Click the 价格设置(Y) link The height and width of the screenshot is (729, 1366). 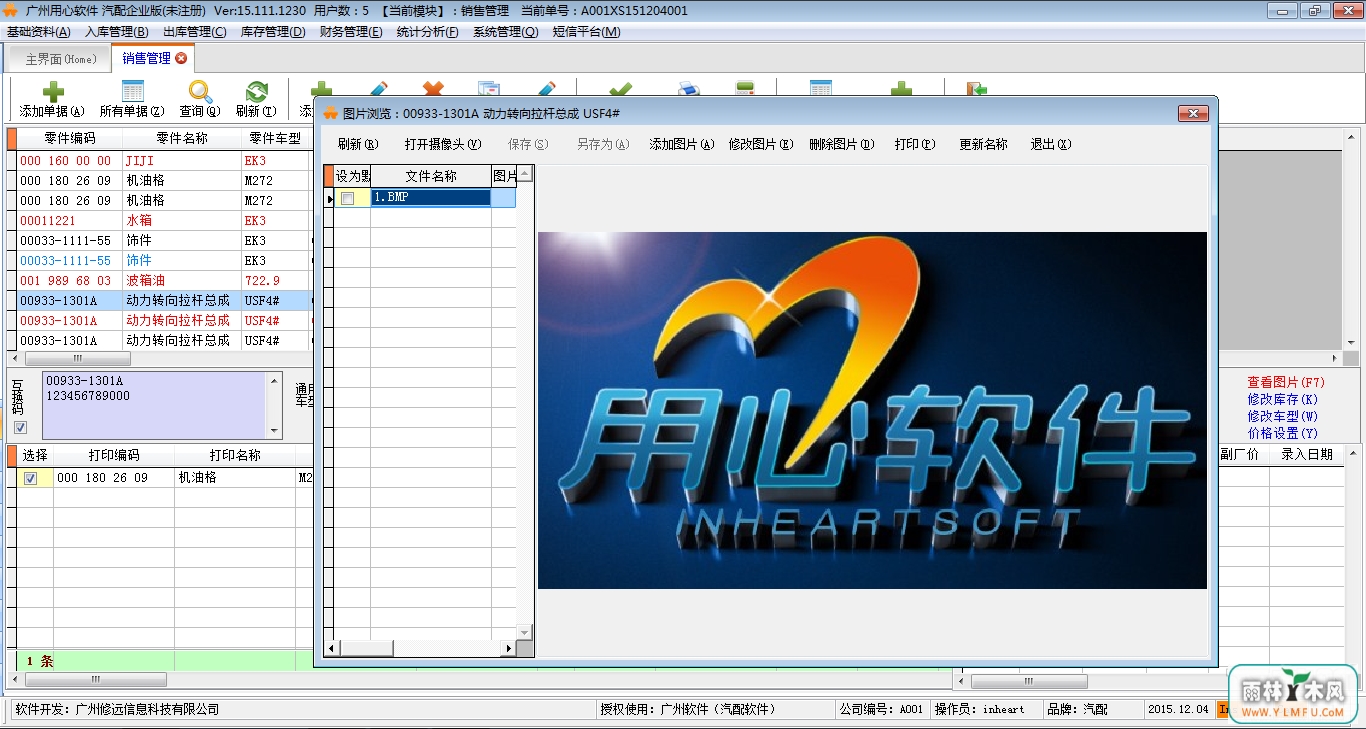[x=1282, y=434]
